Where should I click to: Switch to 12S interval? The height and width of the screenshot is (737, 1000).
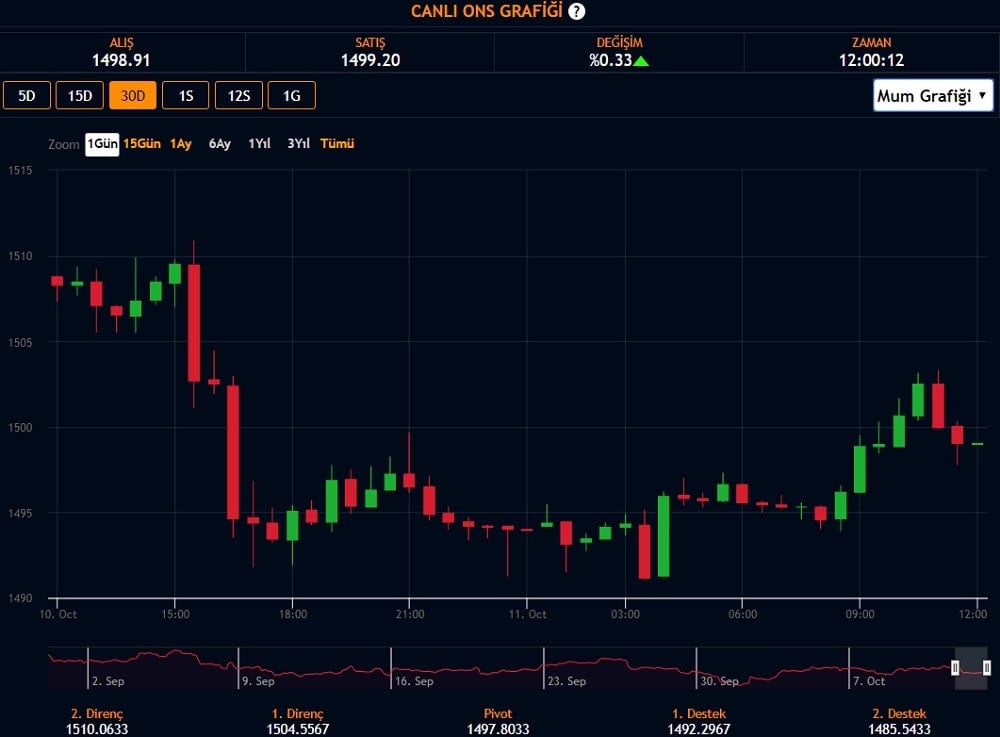(x=239, y=96)
